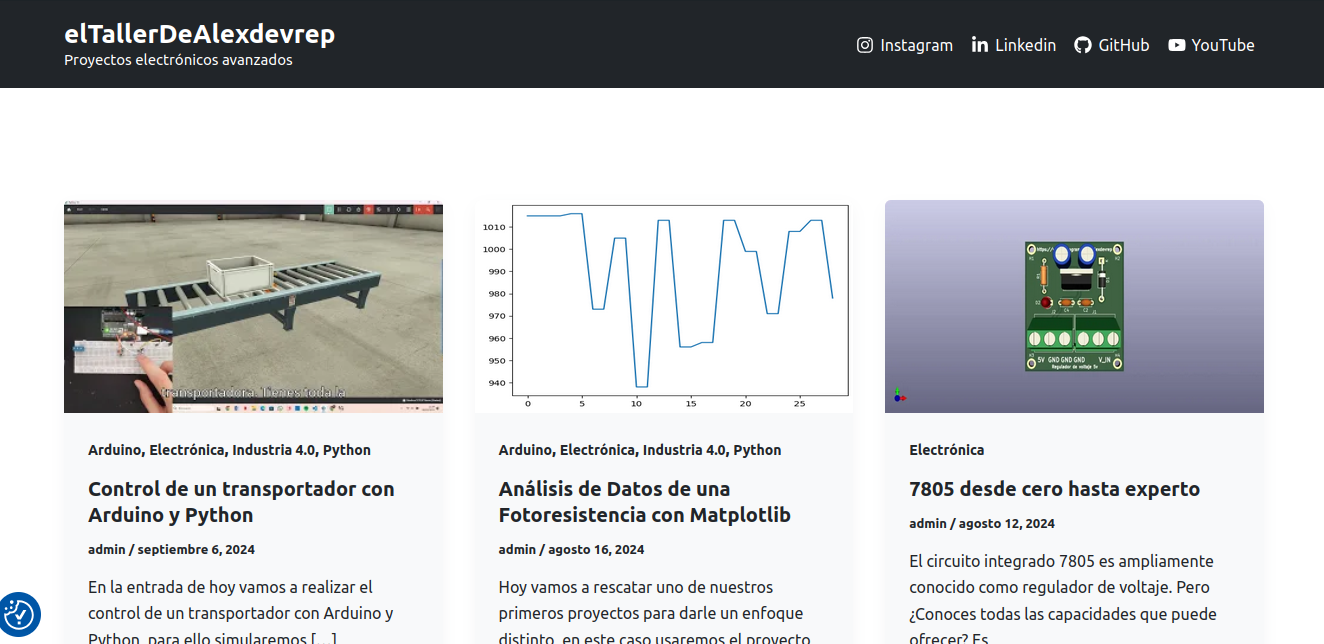The image size is (1324, 644).
Task: Select Electrónica category on Fotoresistencia post
Action: (598, 450)
